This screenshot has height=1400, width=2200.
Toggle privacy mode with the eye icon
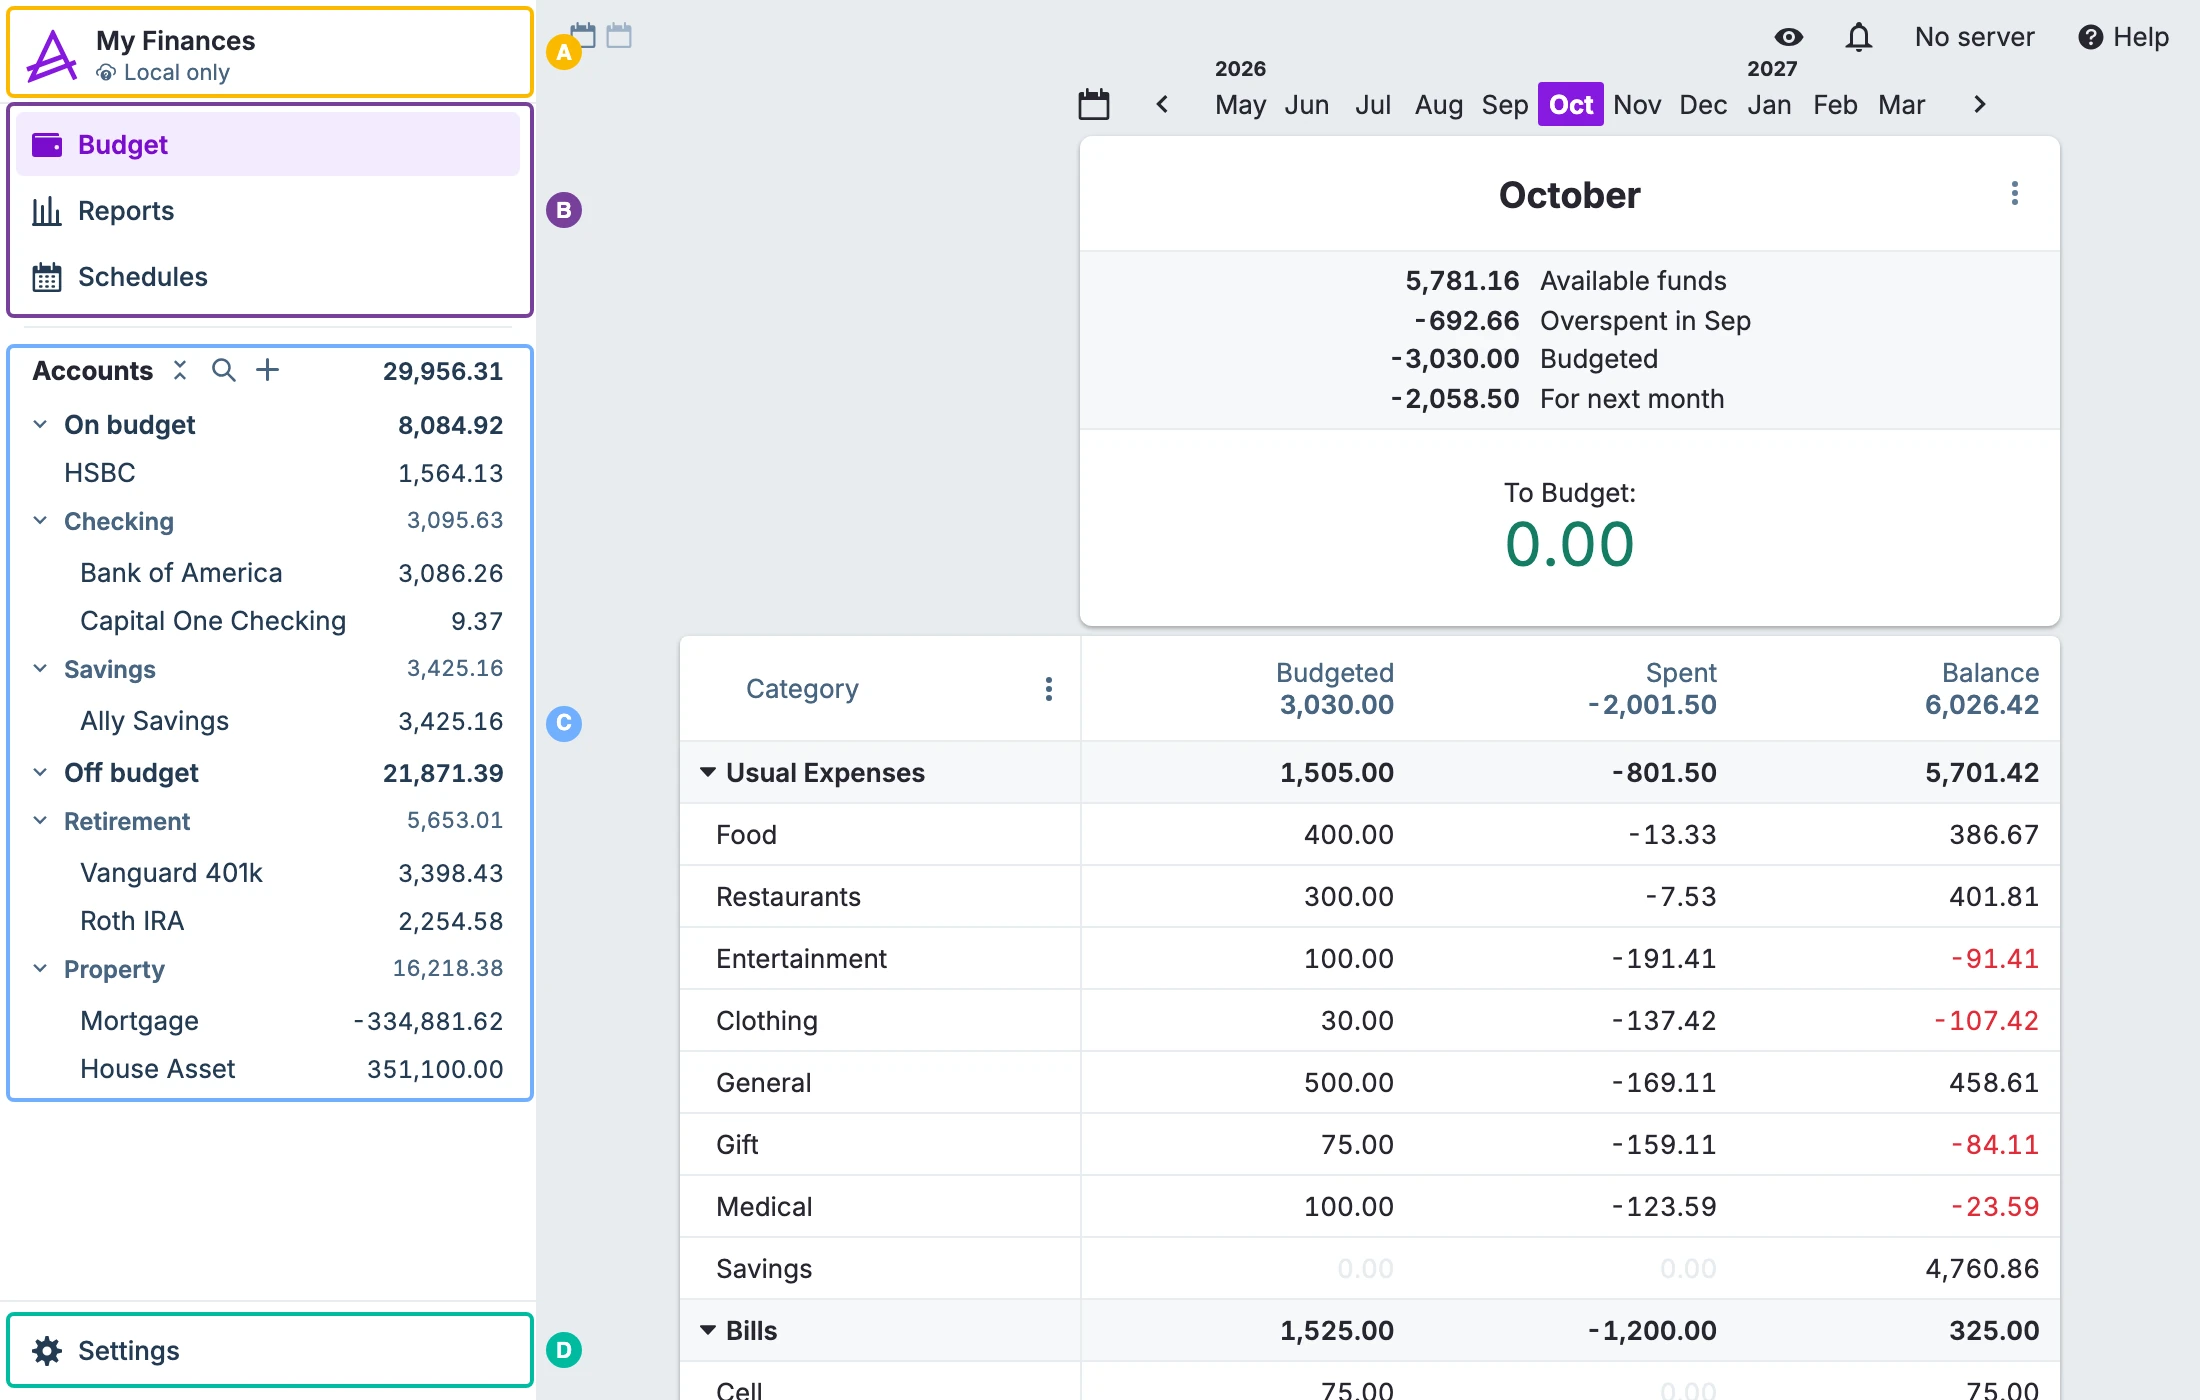(x=1789, y=37)
